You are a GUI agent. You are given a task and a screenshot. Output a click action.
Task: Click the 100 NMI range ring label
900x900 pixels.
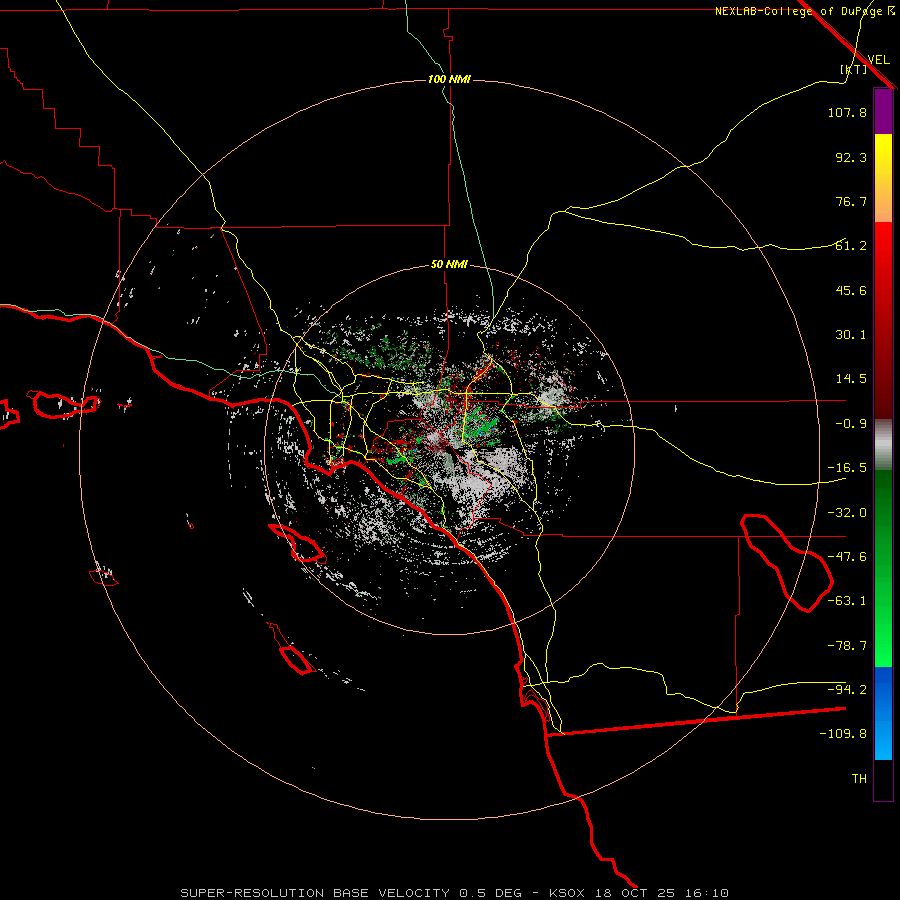click(x=449, y=79)
